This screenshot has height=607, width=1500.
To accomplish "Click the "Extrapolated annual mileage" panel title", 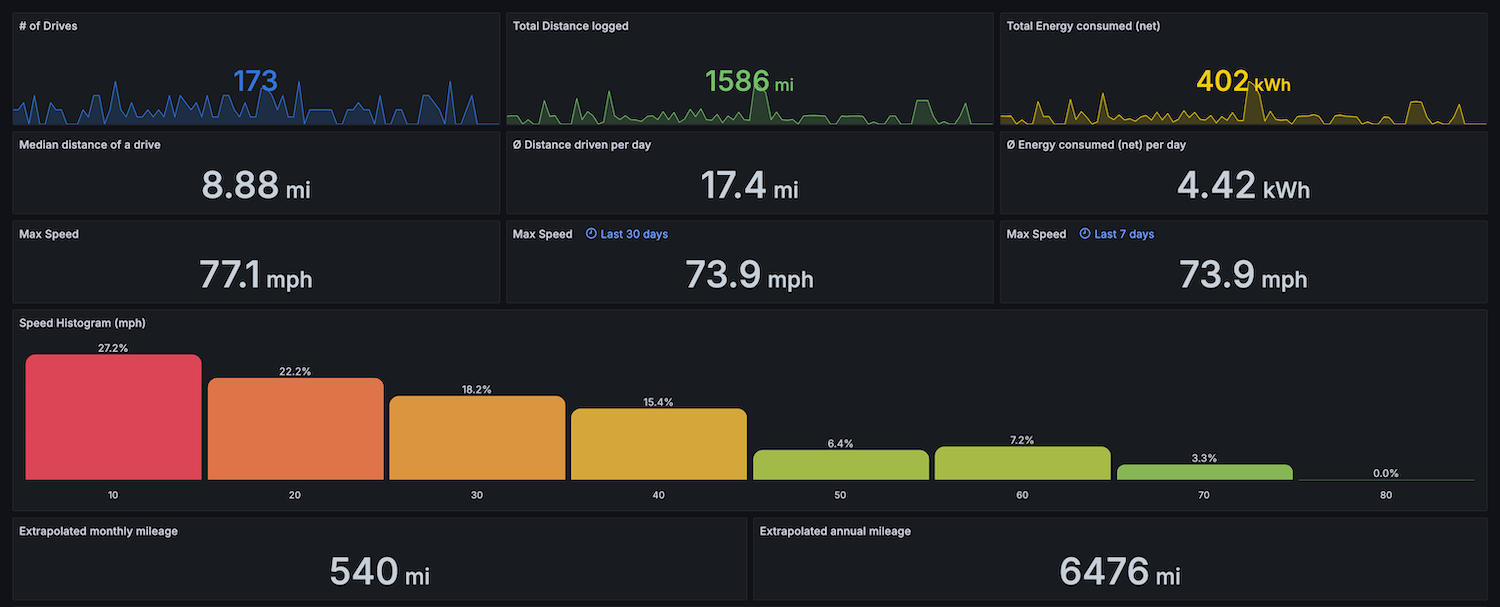I will [x=835, y=531].
